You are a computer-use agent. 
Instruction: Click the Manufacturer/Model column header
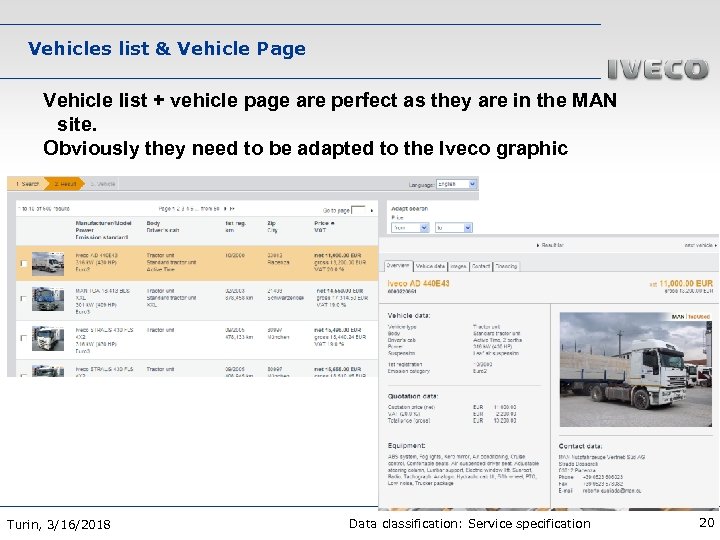pyautogui.click(x=103, y=223)
